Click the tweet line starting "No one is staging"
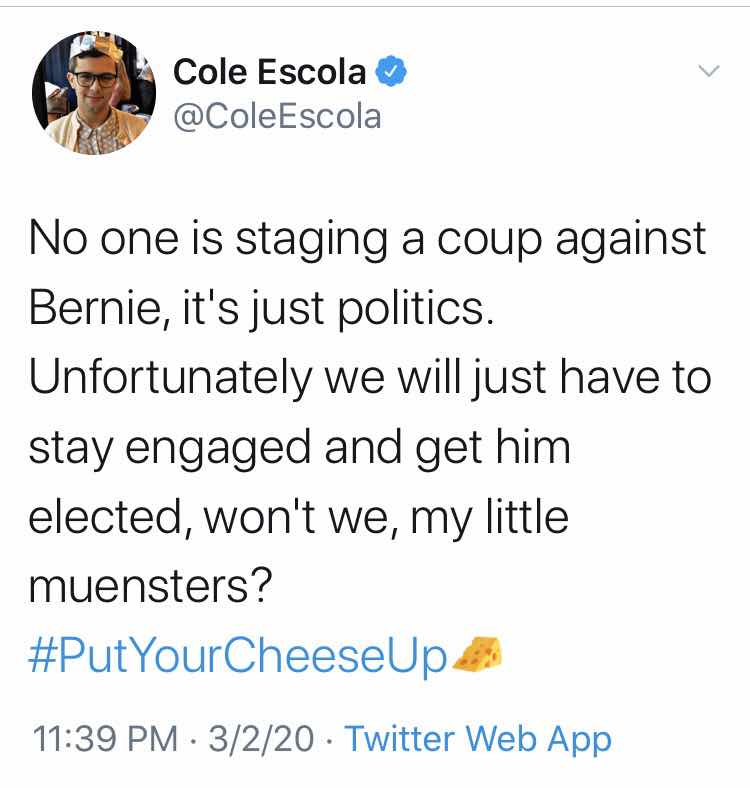The height and width of the screenshot is (788, 750). (368, 241)
